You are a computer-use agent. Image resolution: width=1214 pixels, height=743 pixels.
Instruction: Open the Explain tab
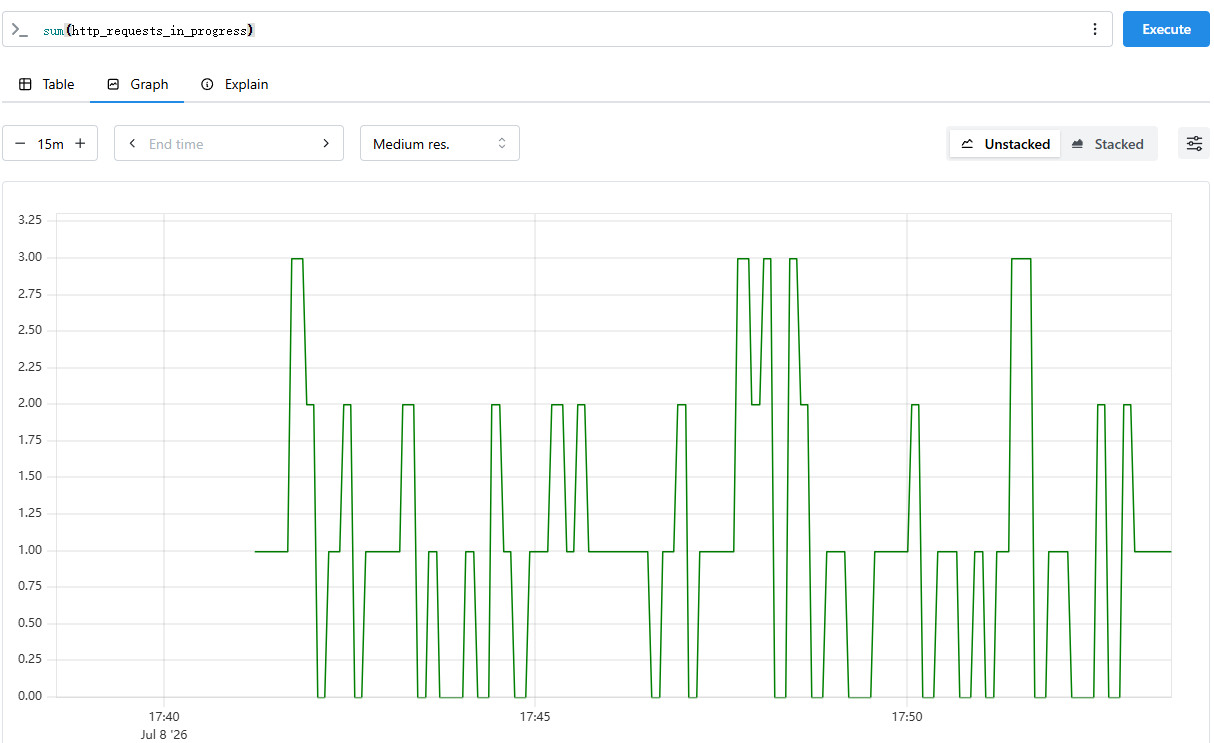[234, 84]
